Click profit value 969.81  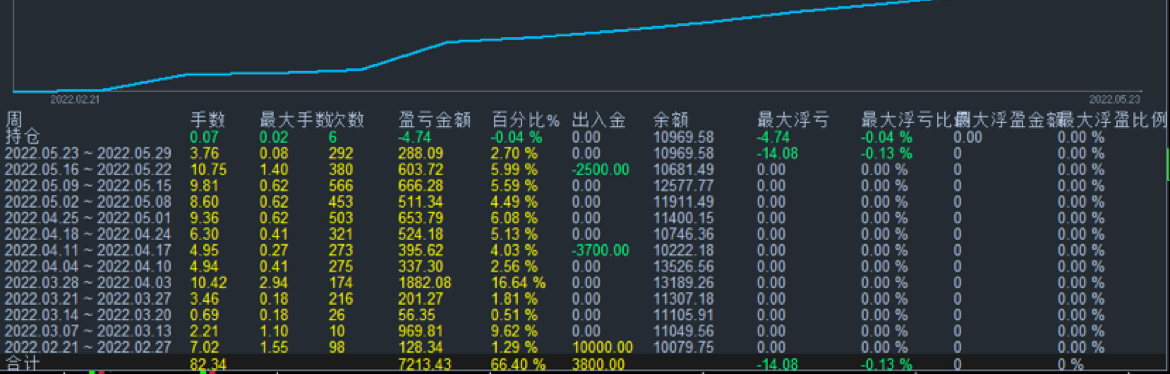422,331
